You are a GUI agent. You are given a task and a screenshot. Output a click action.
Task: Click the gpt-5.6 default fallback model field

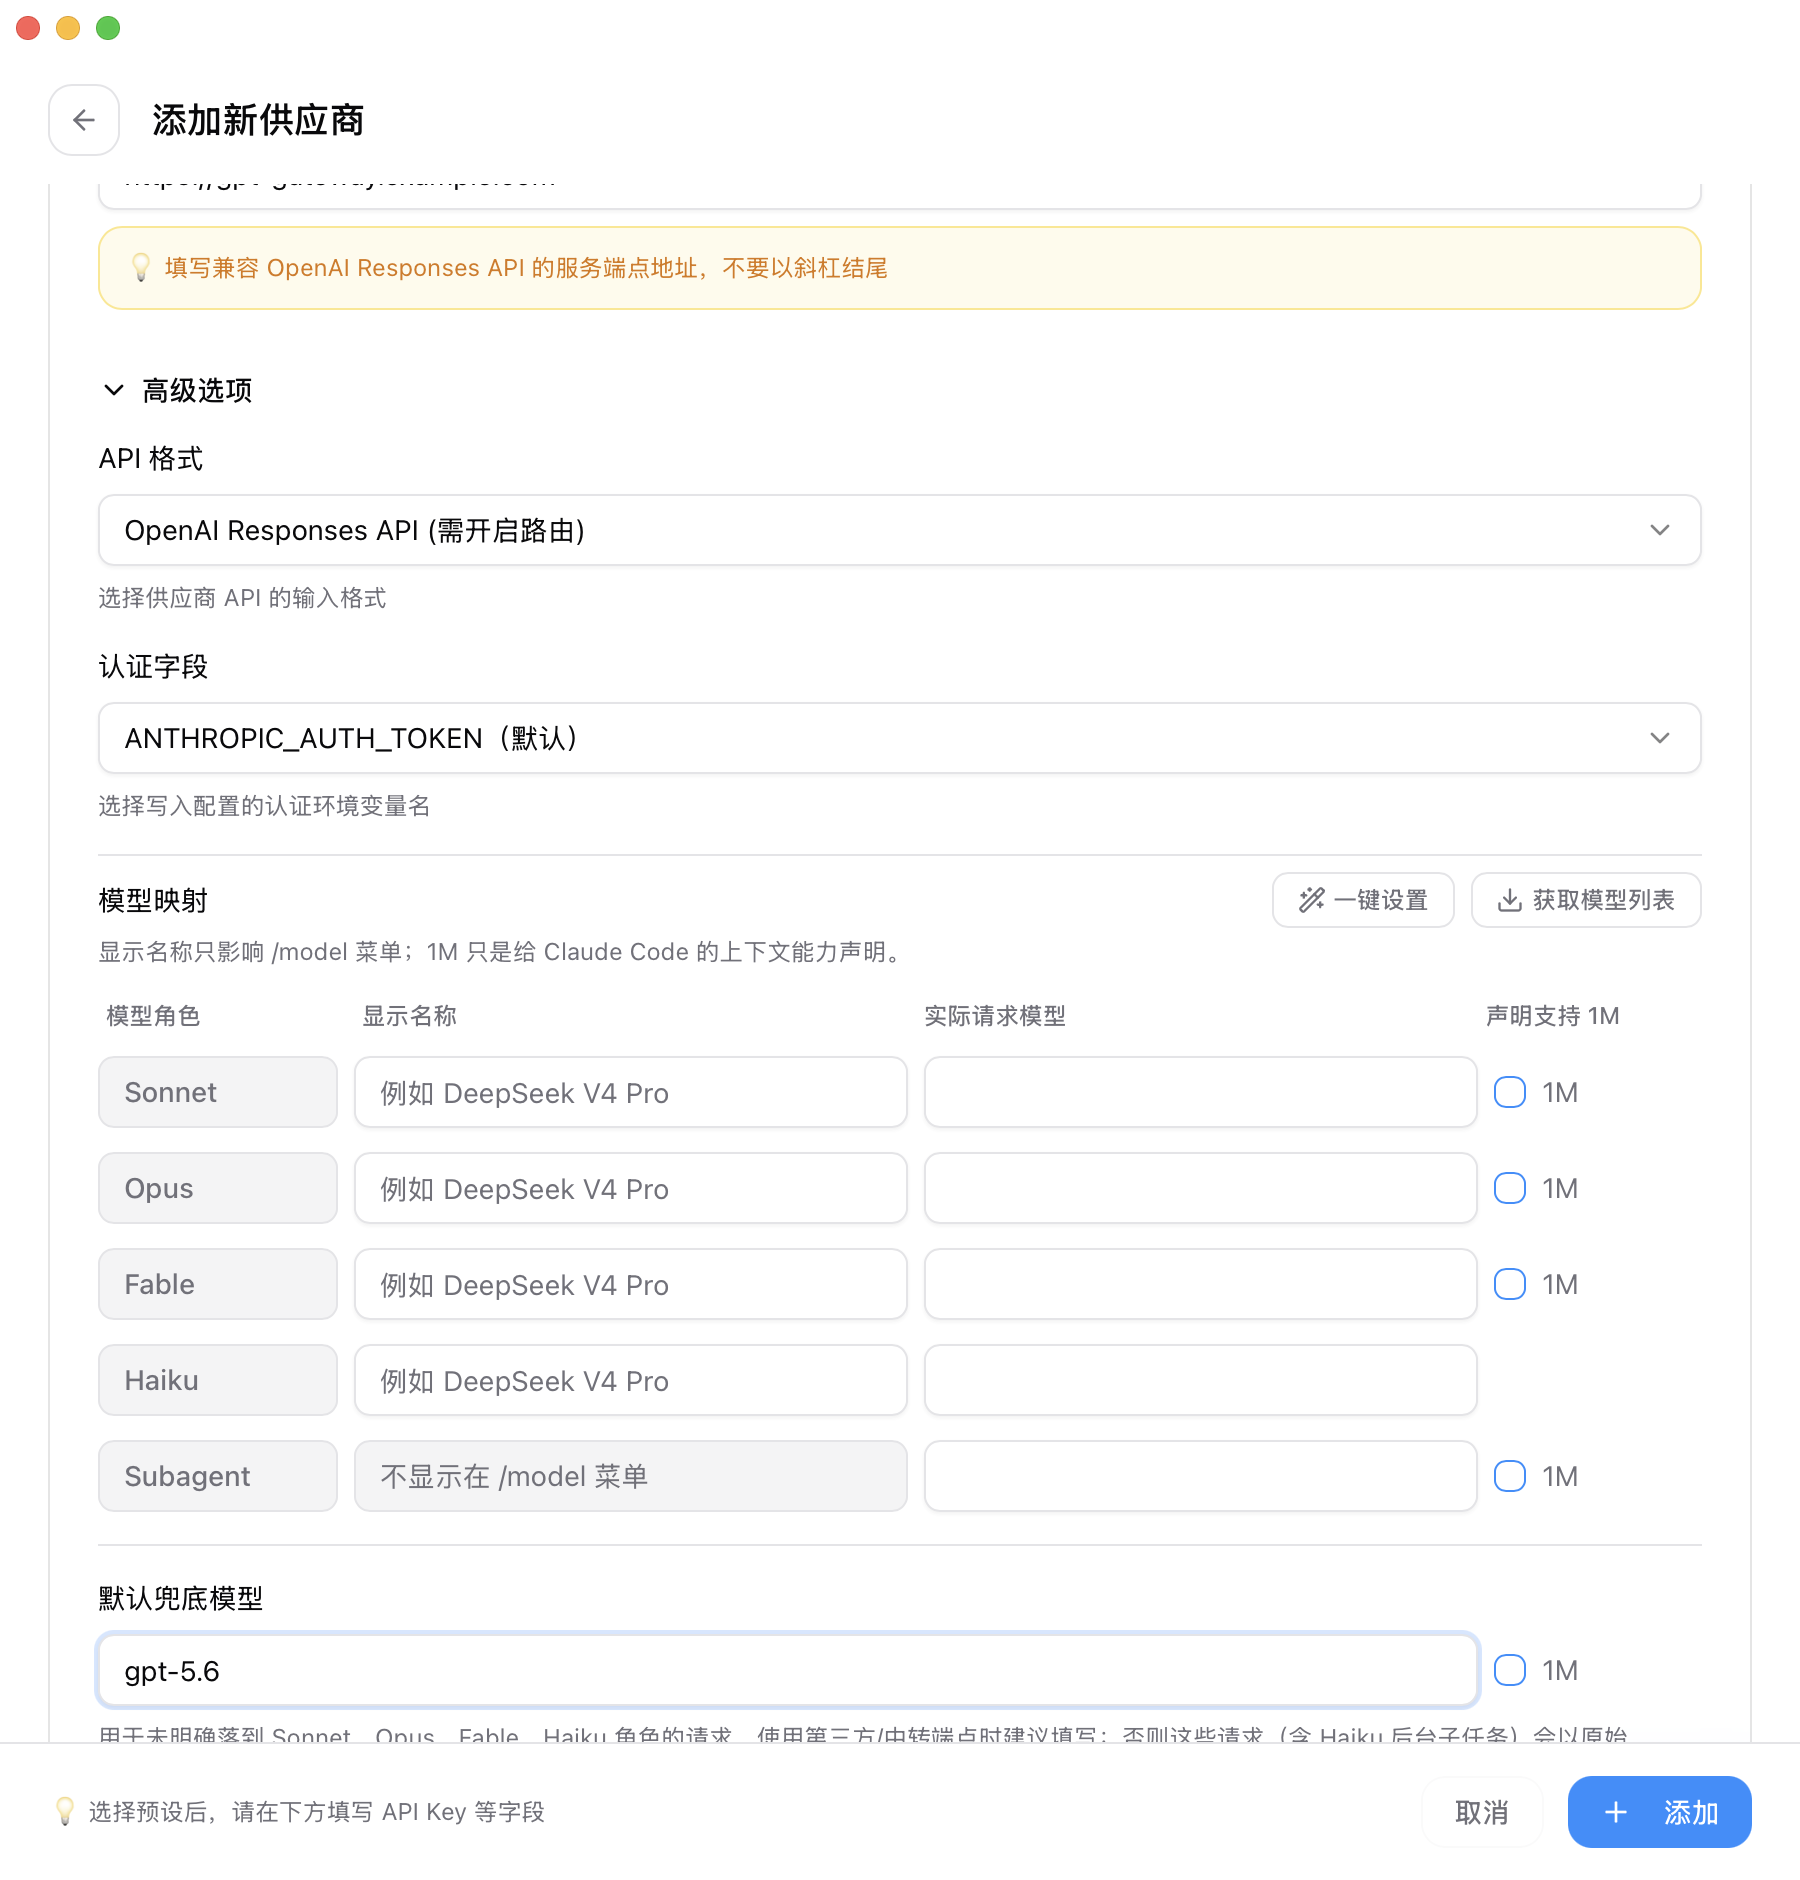788,1670
